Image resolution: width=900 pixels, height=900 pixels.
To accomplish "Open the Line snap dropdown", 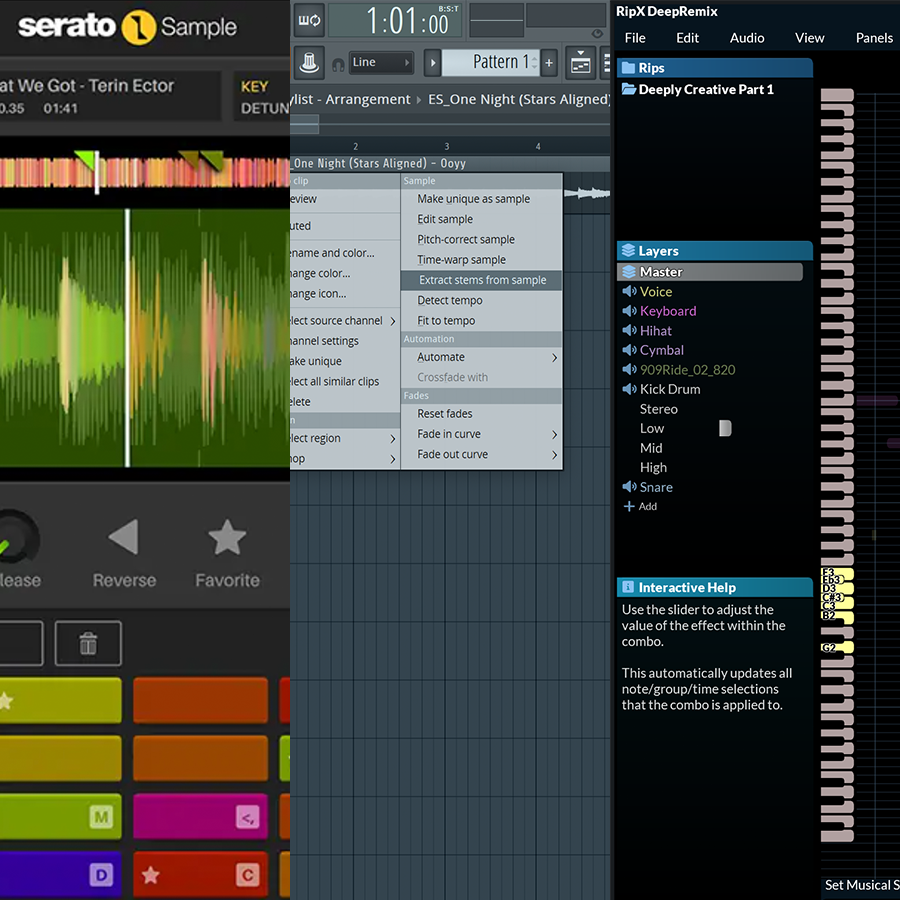I will tap(380, 62).
